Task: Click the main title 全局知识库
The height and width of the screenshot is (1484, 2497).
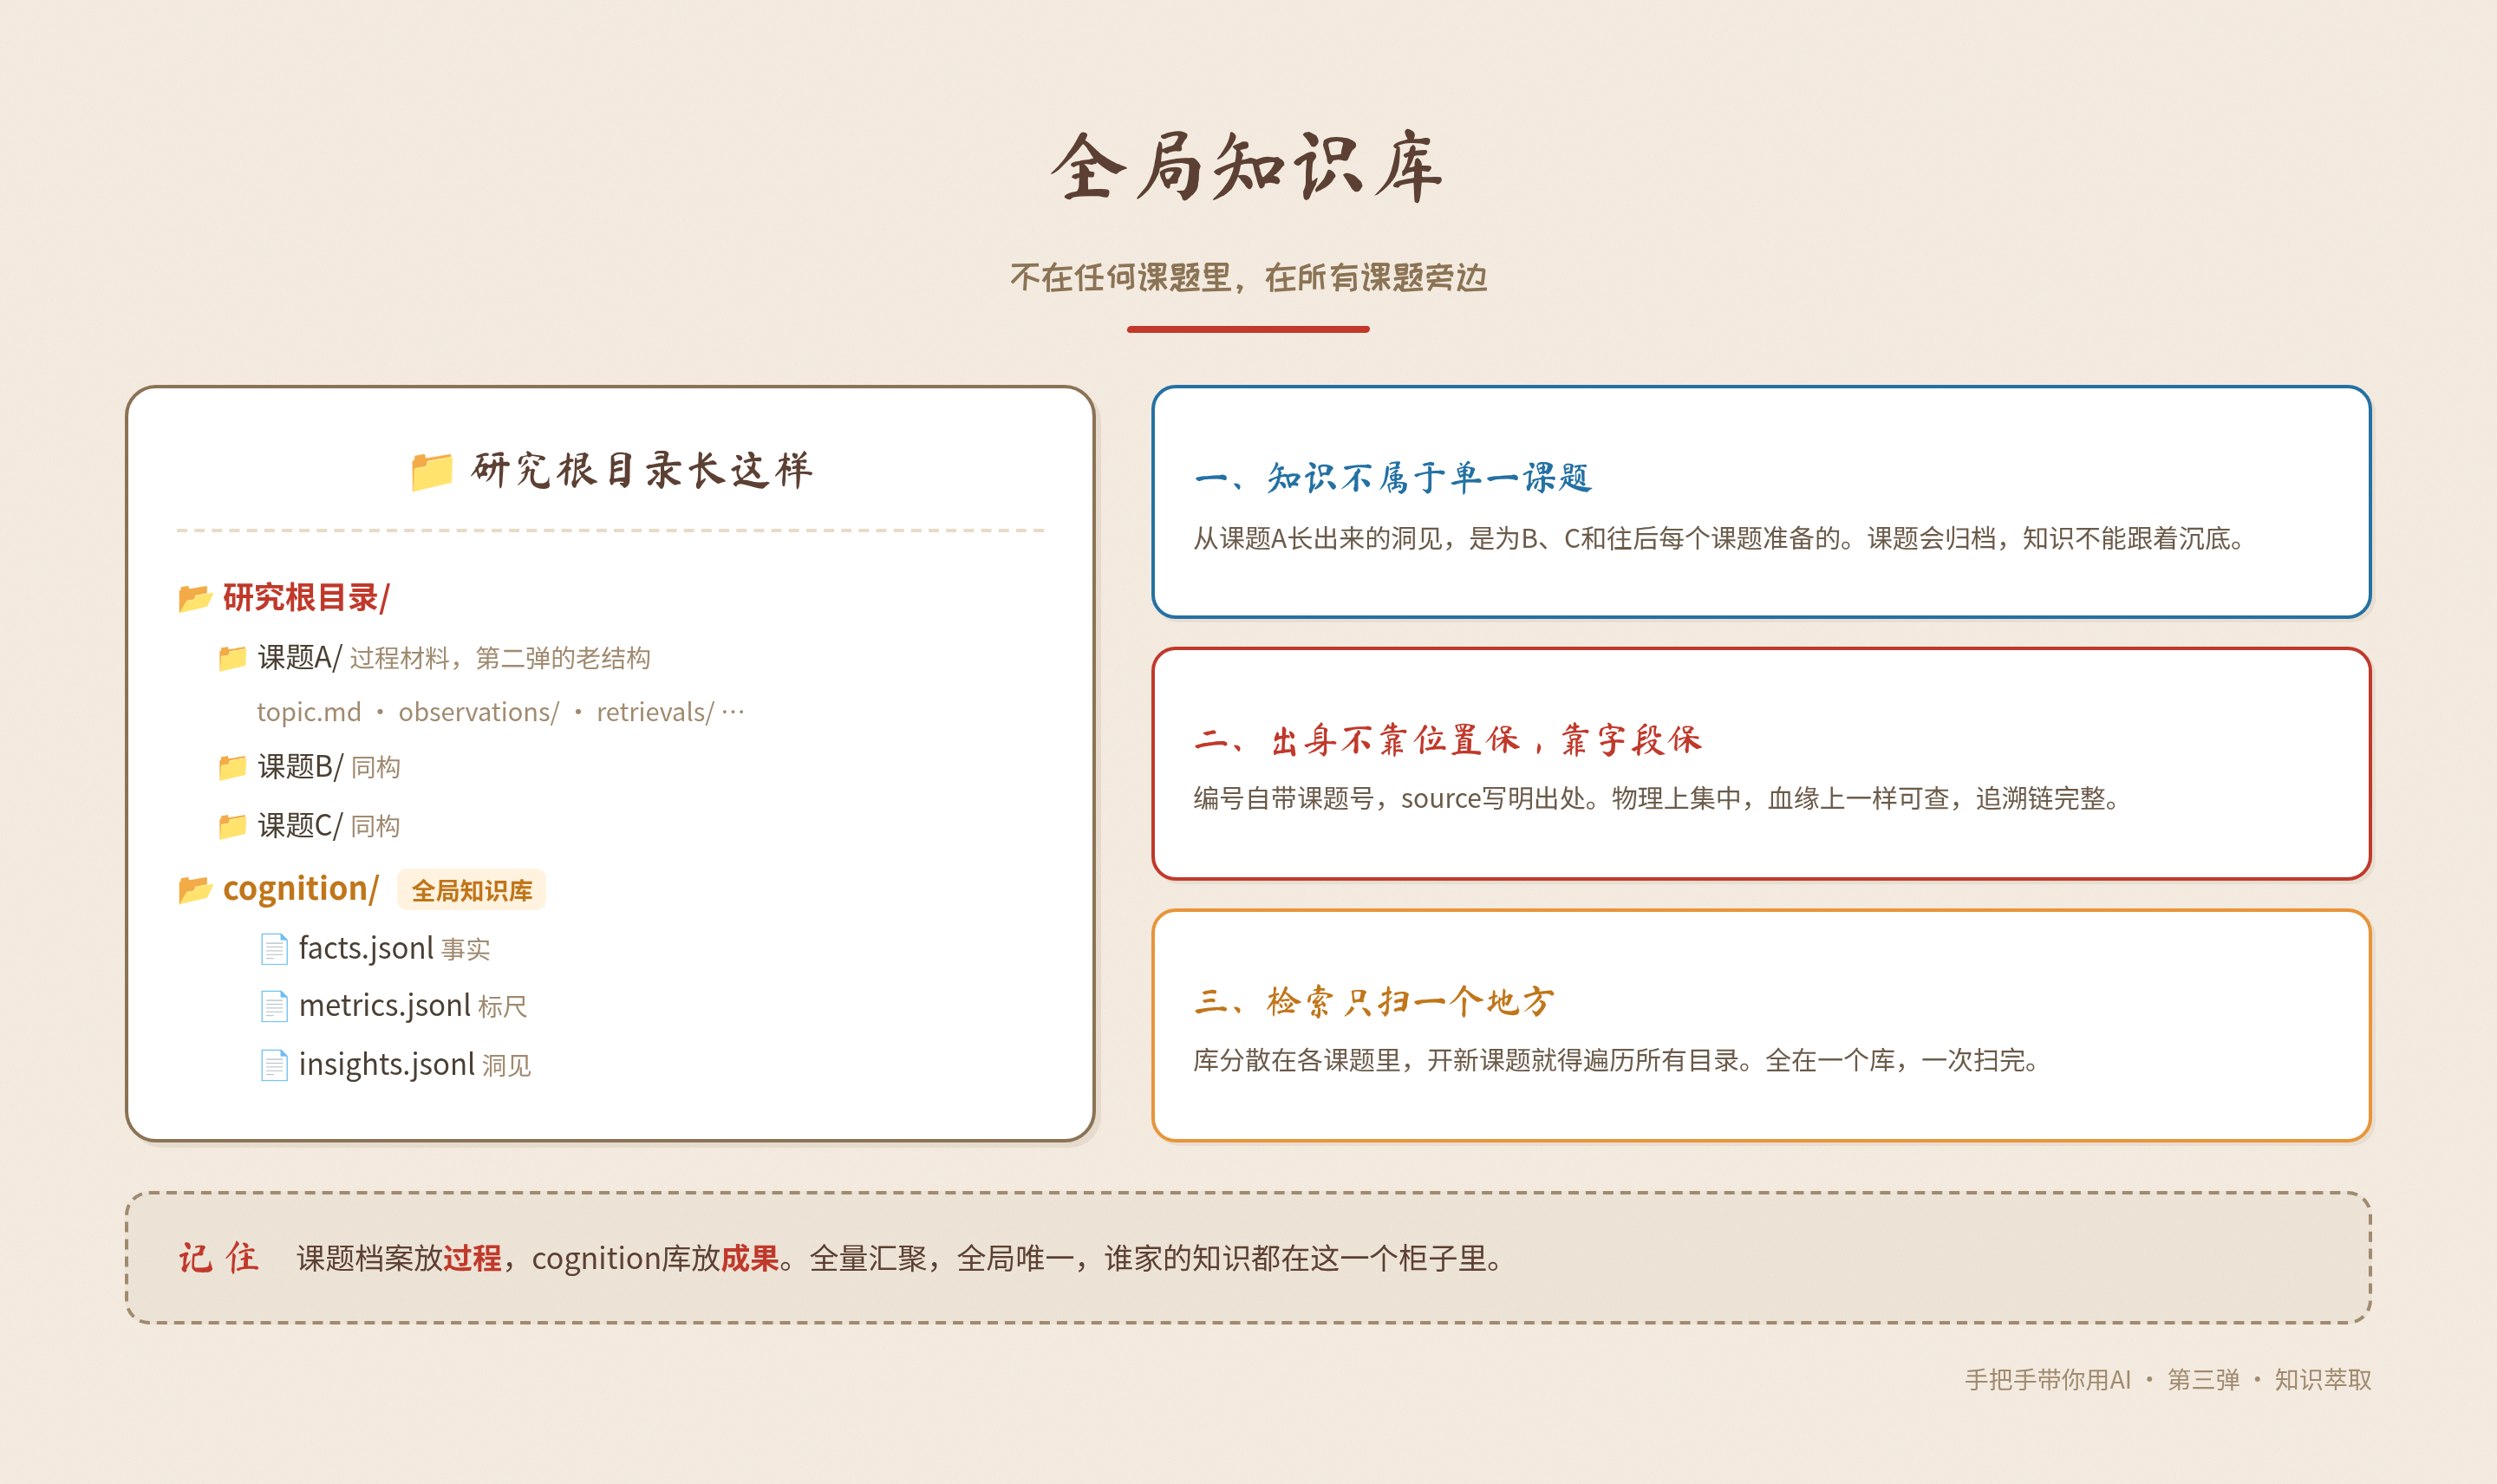Action: coord(1248,166)
